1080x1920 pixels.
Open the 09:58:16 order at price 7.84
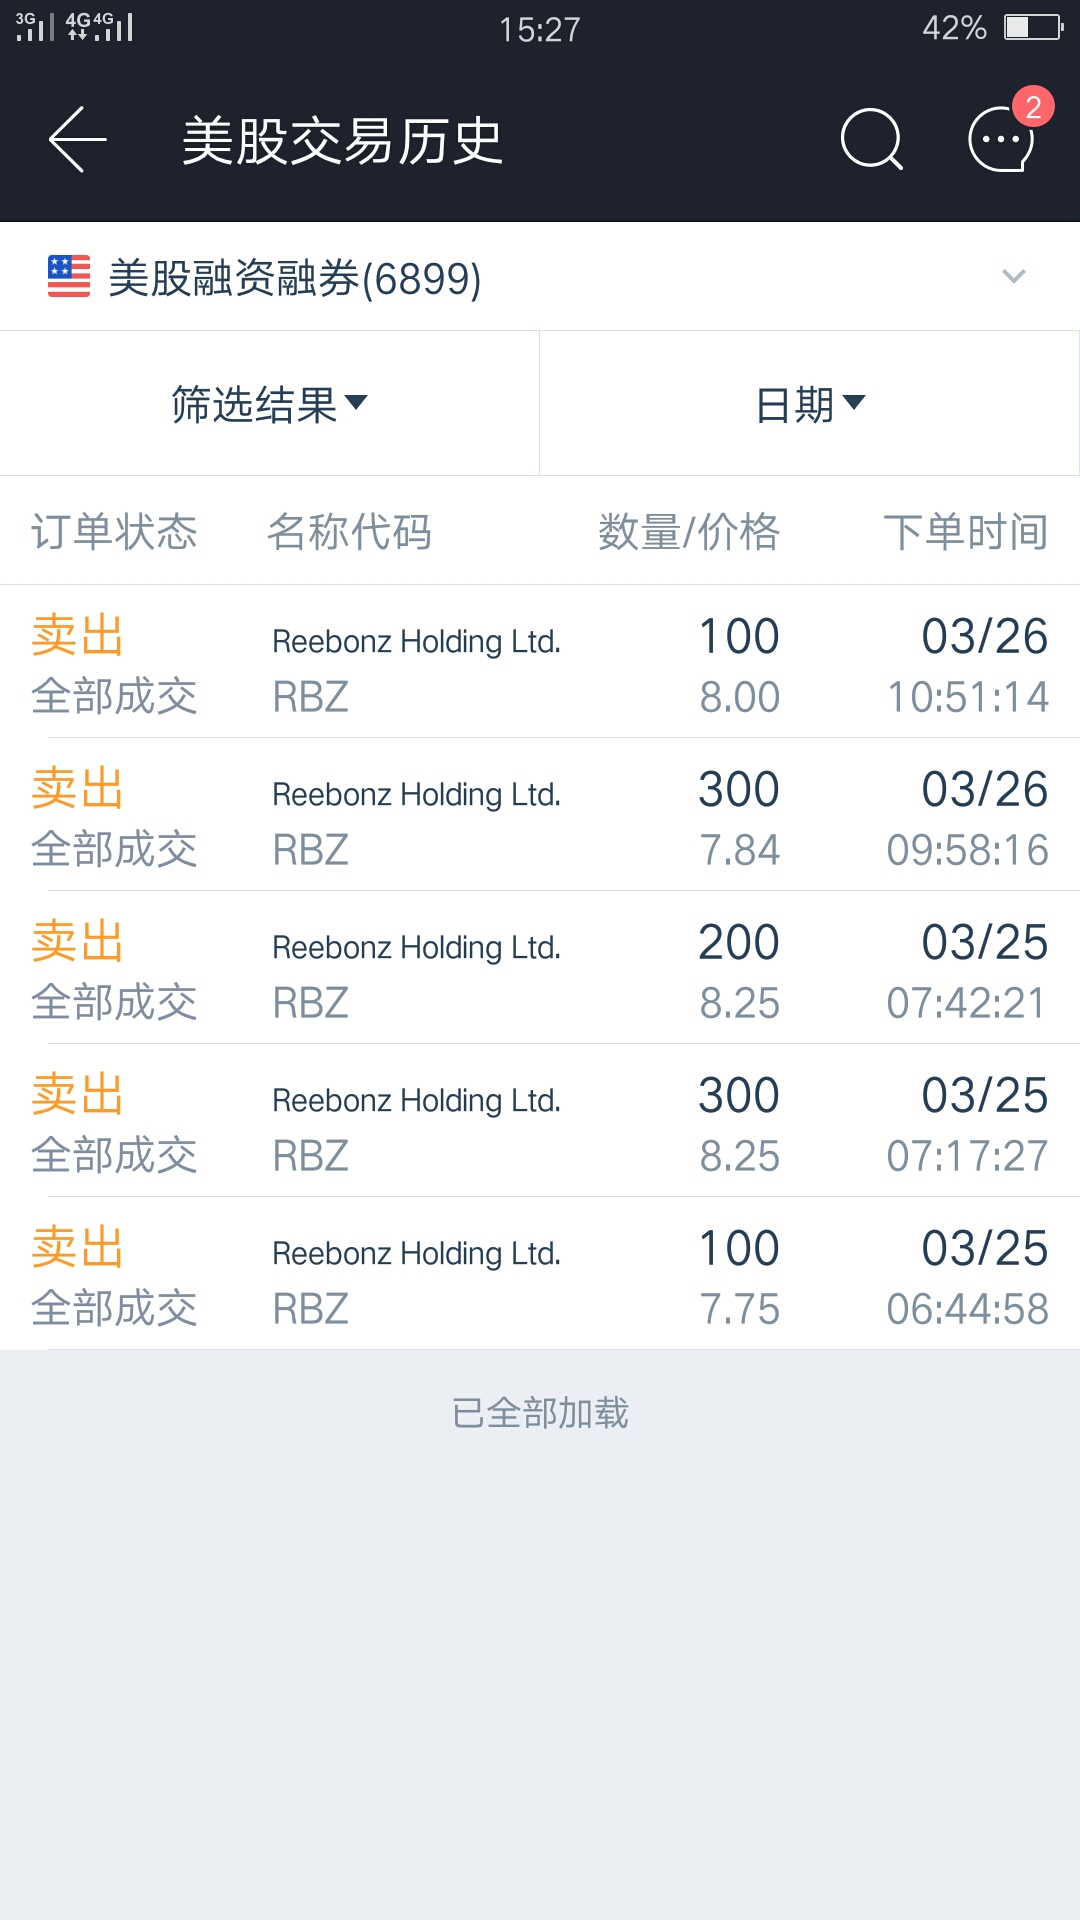click(x=540, y=817)
